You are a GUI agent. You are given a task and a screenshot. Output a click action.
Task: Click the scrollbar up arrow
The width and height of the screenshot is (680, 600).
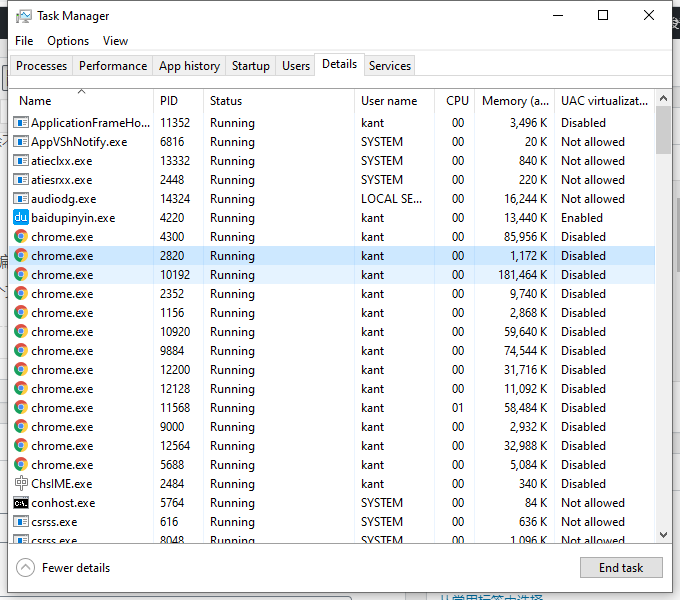coord(663,98)
